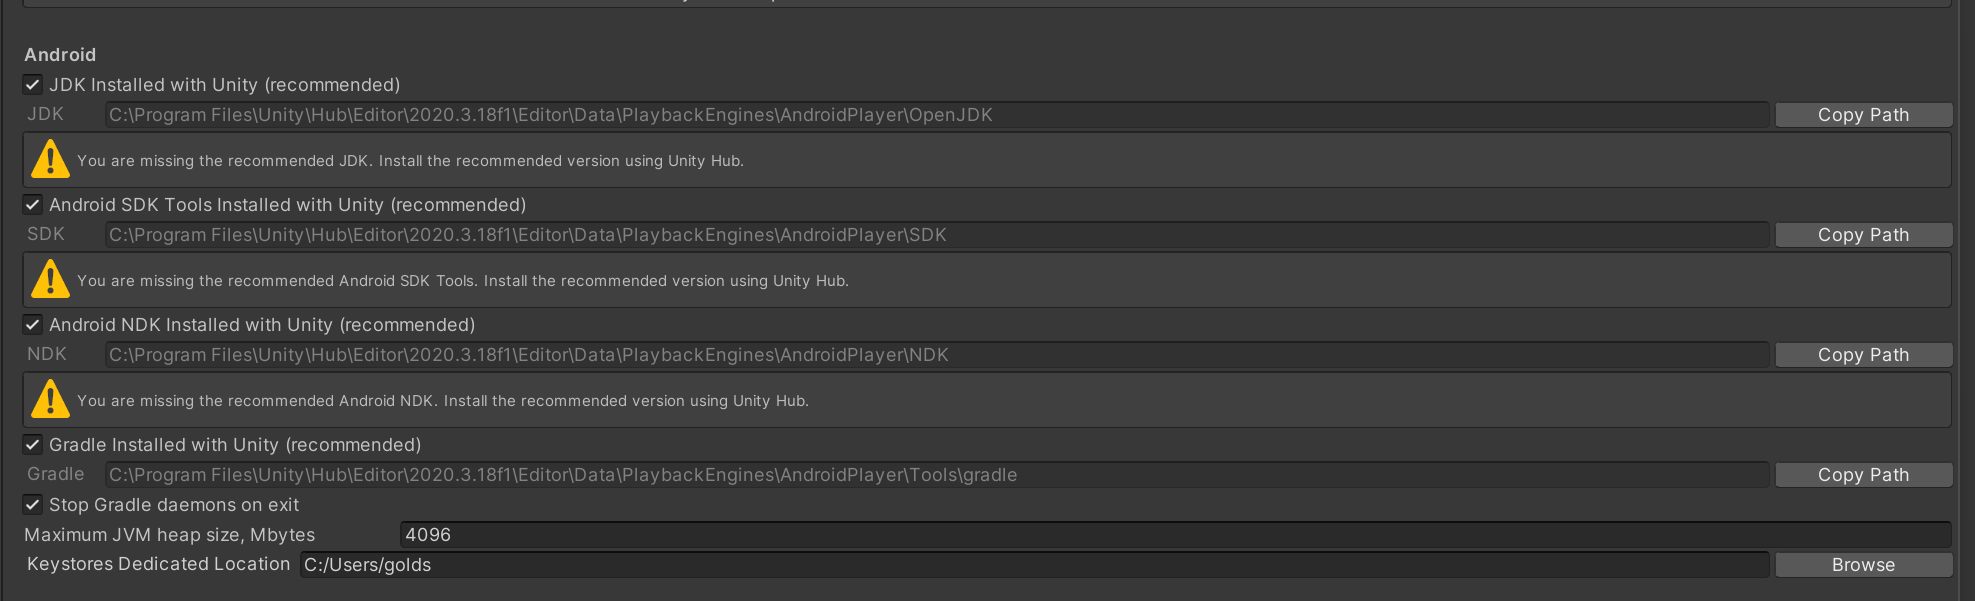Screen dimensions: 1975x601
Task: Click the NDK path field
Action: [x=937, y=355]
